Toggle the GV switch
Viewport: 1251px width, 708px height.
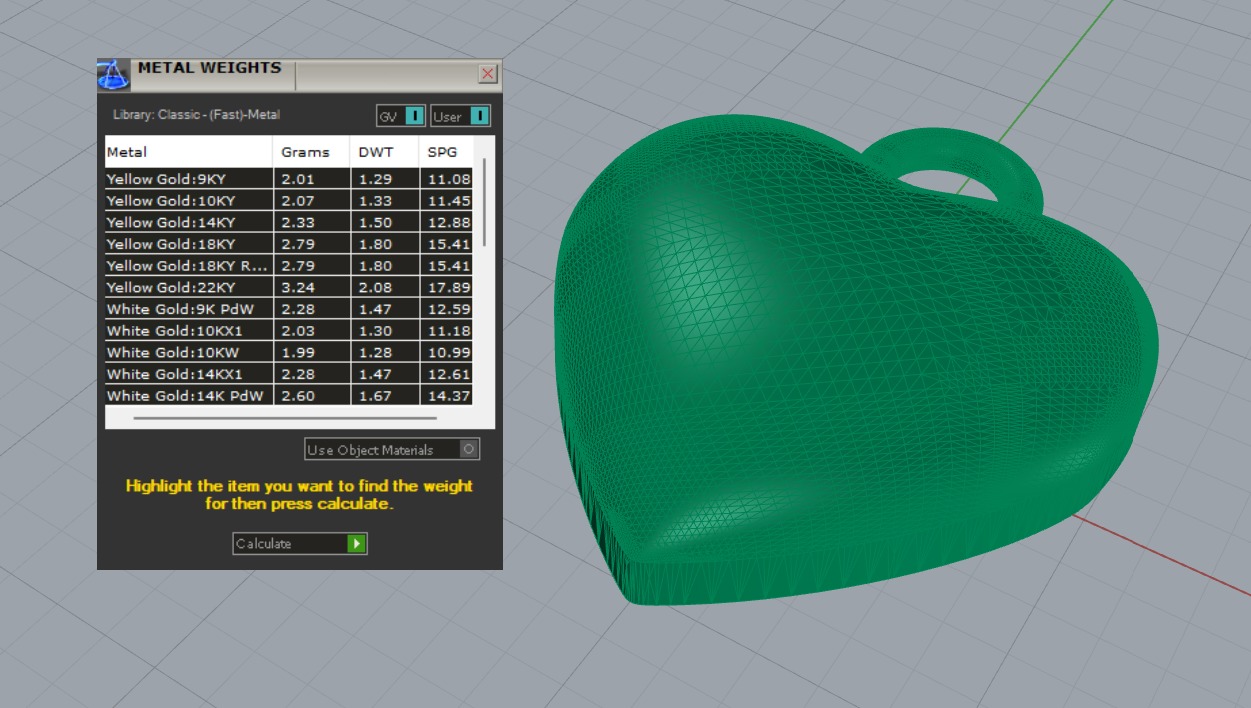tap(401, 116)
